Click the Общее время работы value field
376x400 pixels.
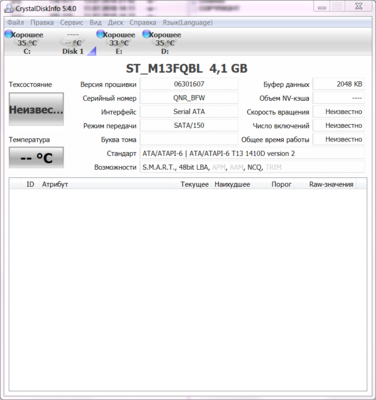tap(339, 139)
